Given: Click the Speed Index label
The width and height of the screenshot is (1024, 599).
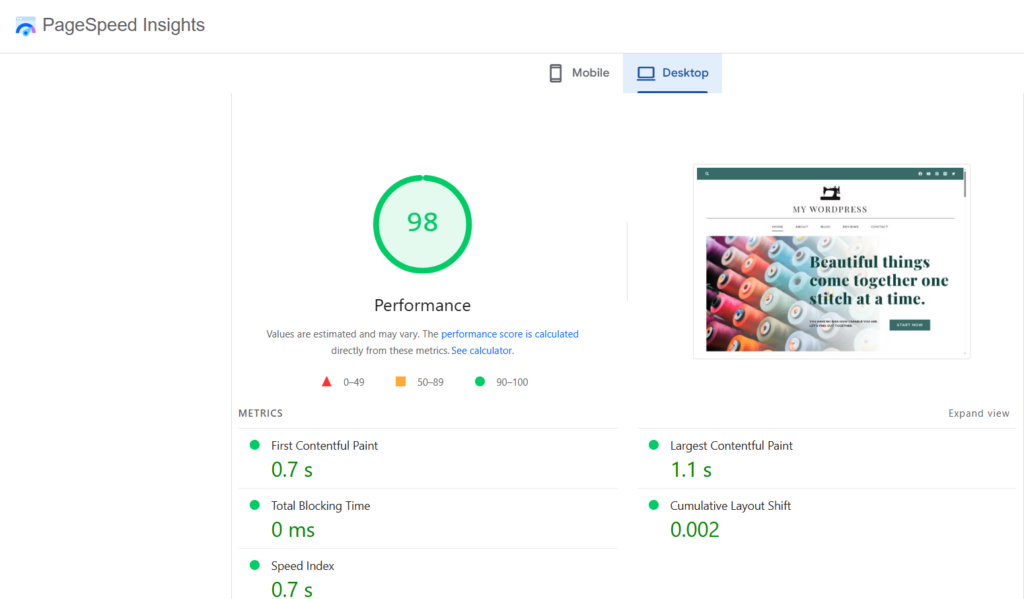Looking at the screenshot, I should pos(302,566).
